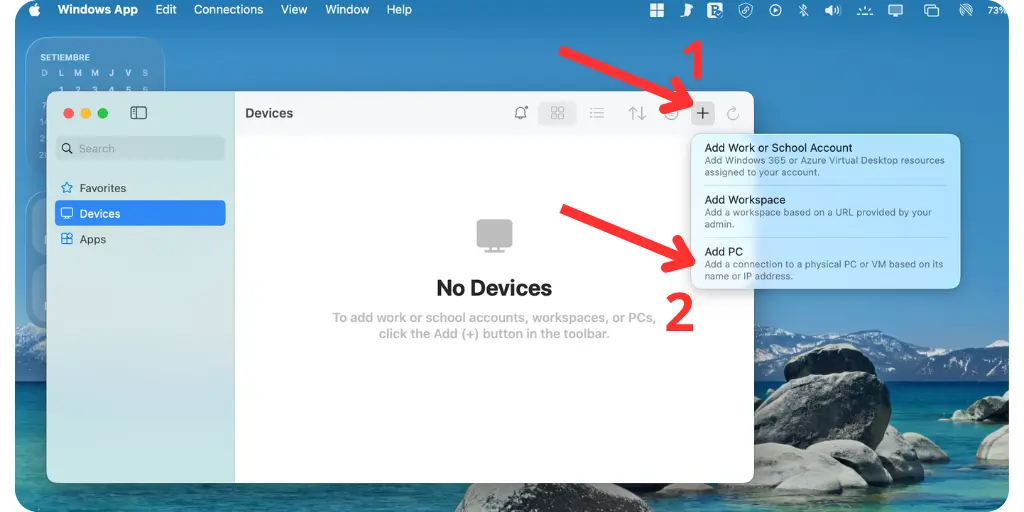Click the yellow minimize window button
Viewport: 1024px width, 512px height.
(86, 114)
